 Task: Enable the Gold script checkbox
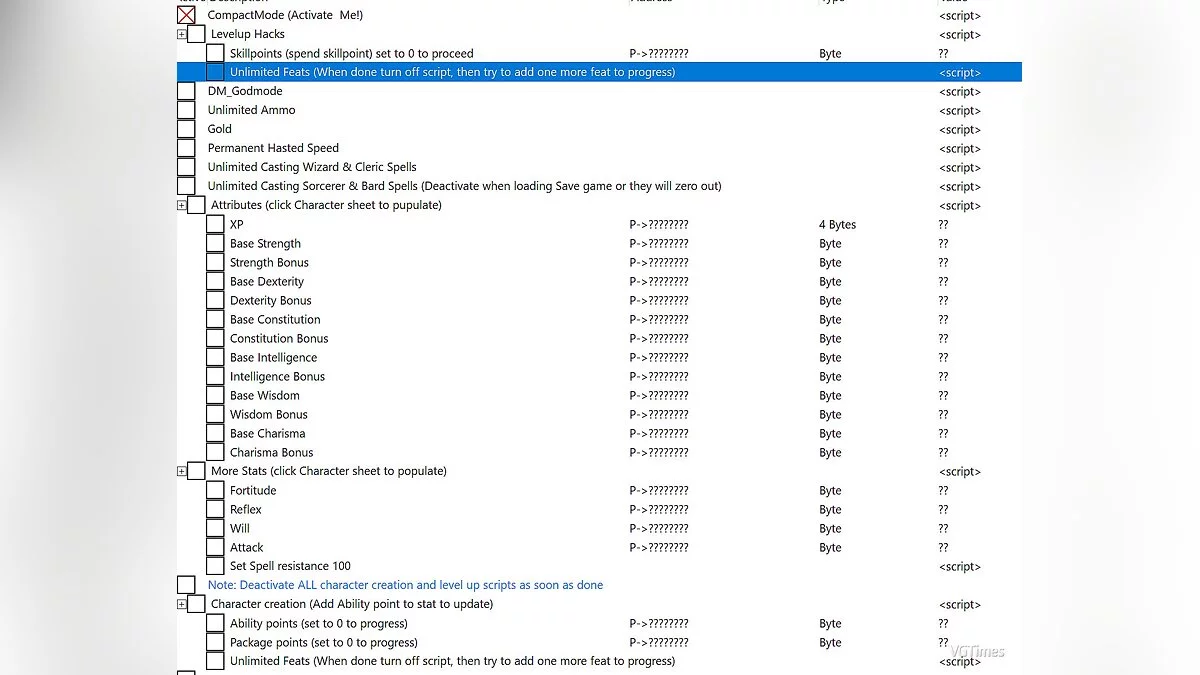click(x=186, y=129)
